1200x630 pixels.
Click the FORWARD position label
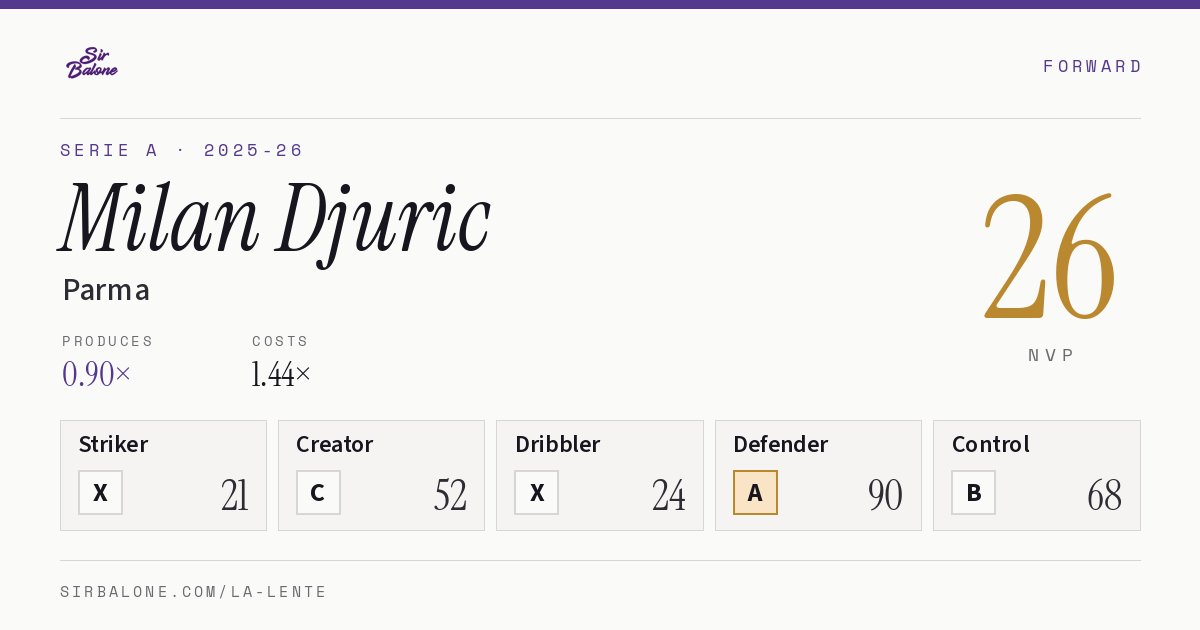click(1092, 66)
